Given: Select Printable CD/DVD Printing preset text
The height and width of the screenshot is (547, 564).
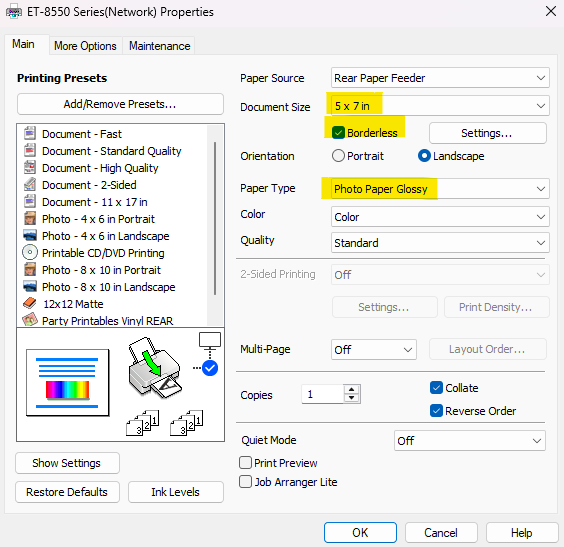Looking at the screenshot, I should (x=103, y=253).
